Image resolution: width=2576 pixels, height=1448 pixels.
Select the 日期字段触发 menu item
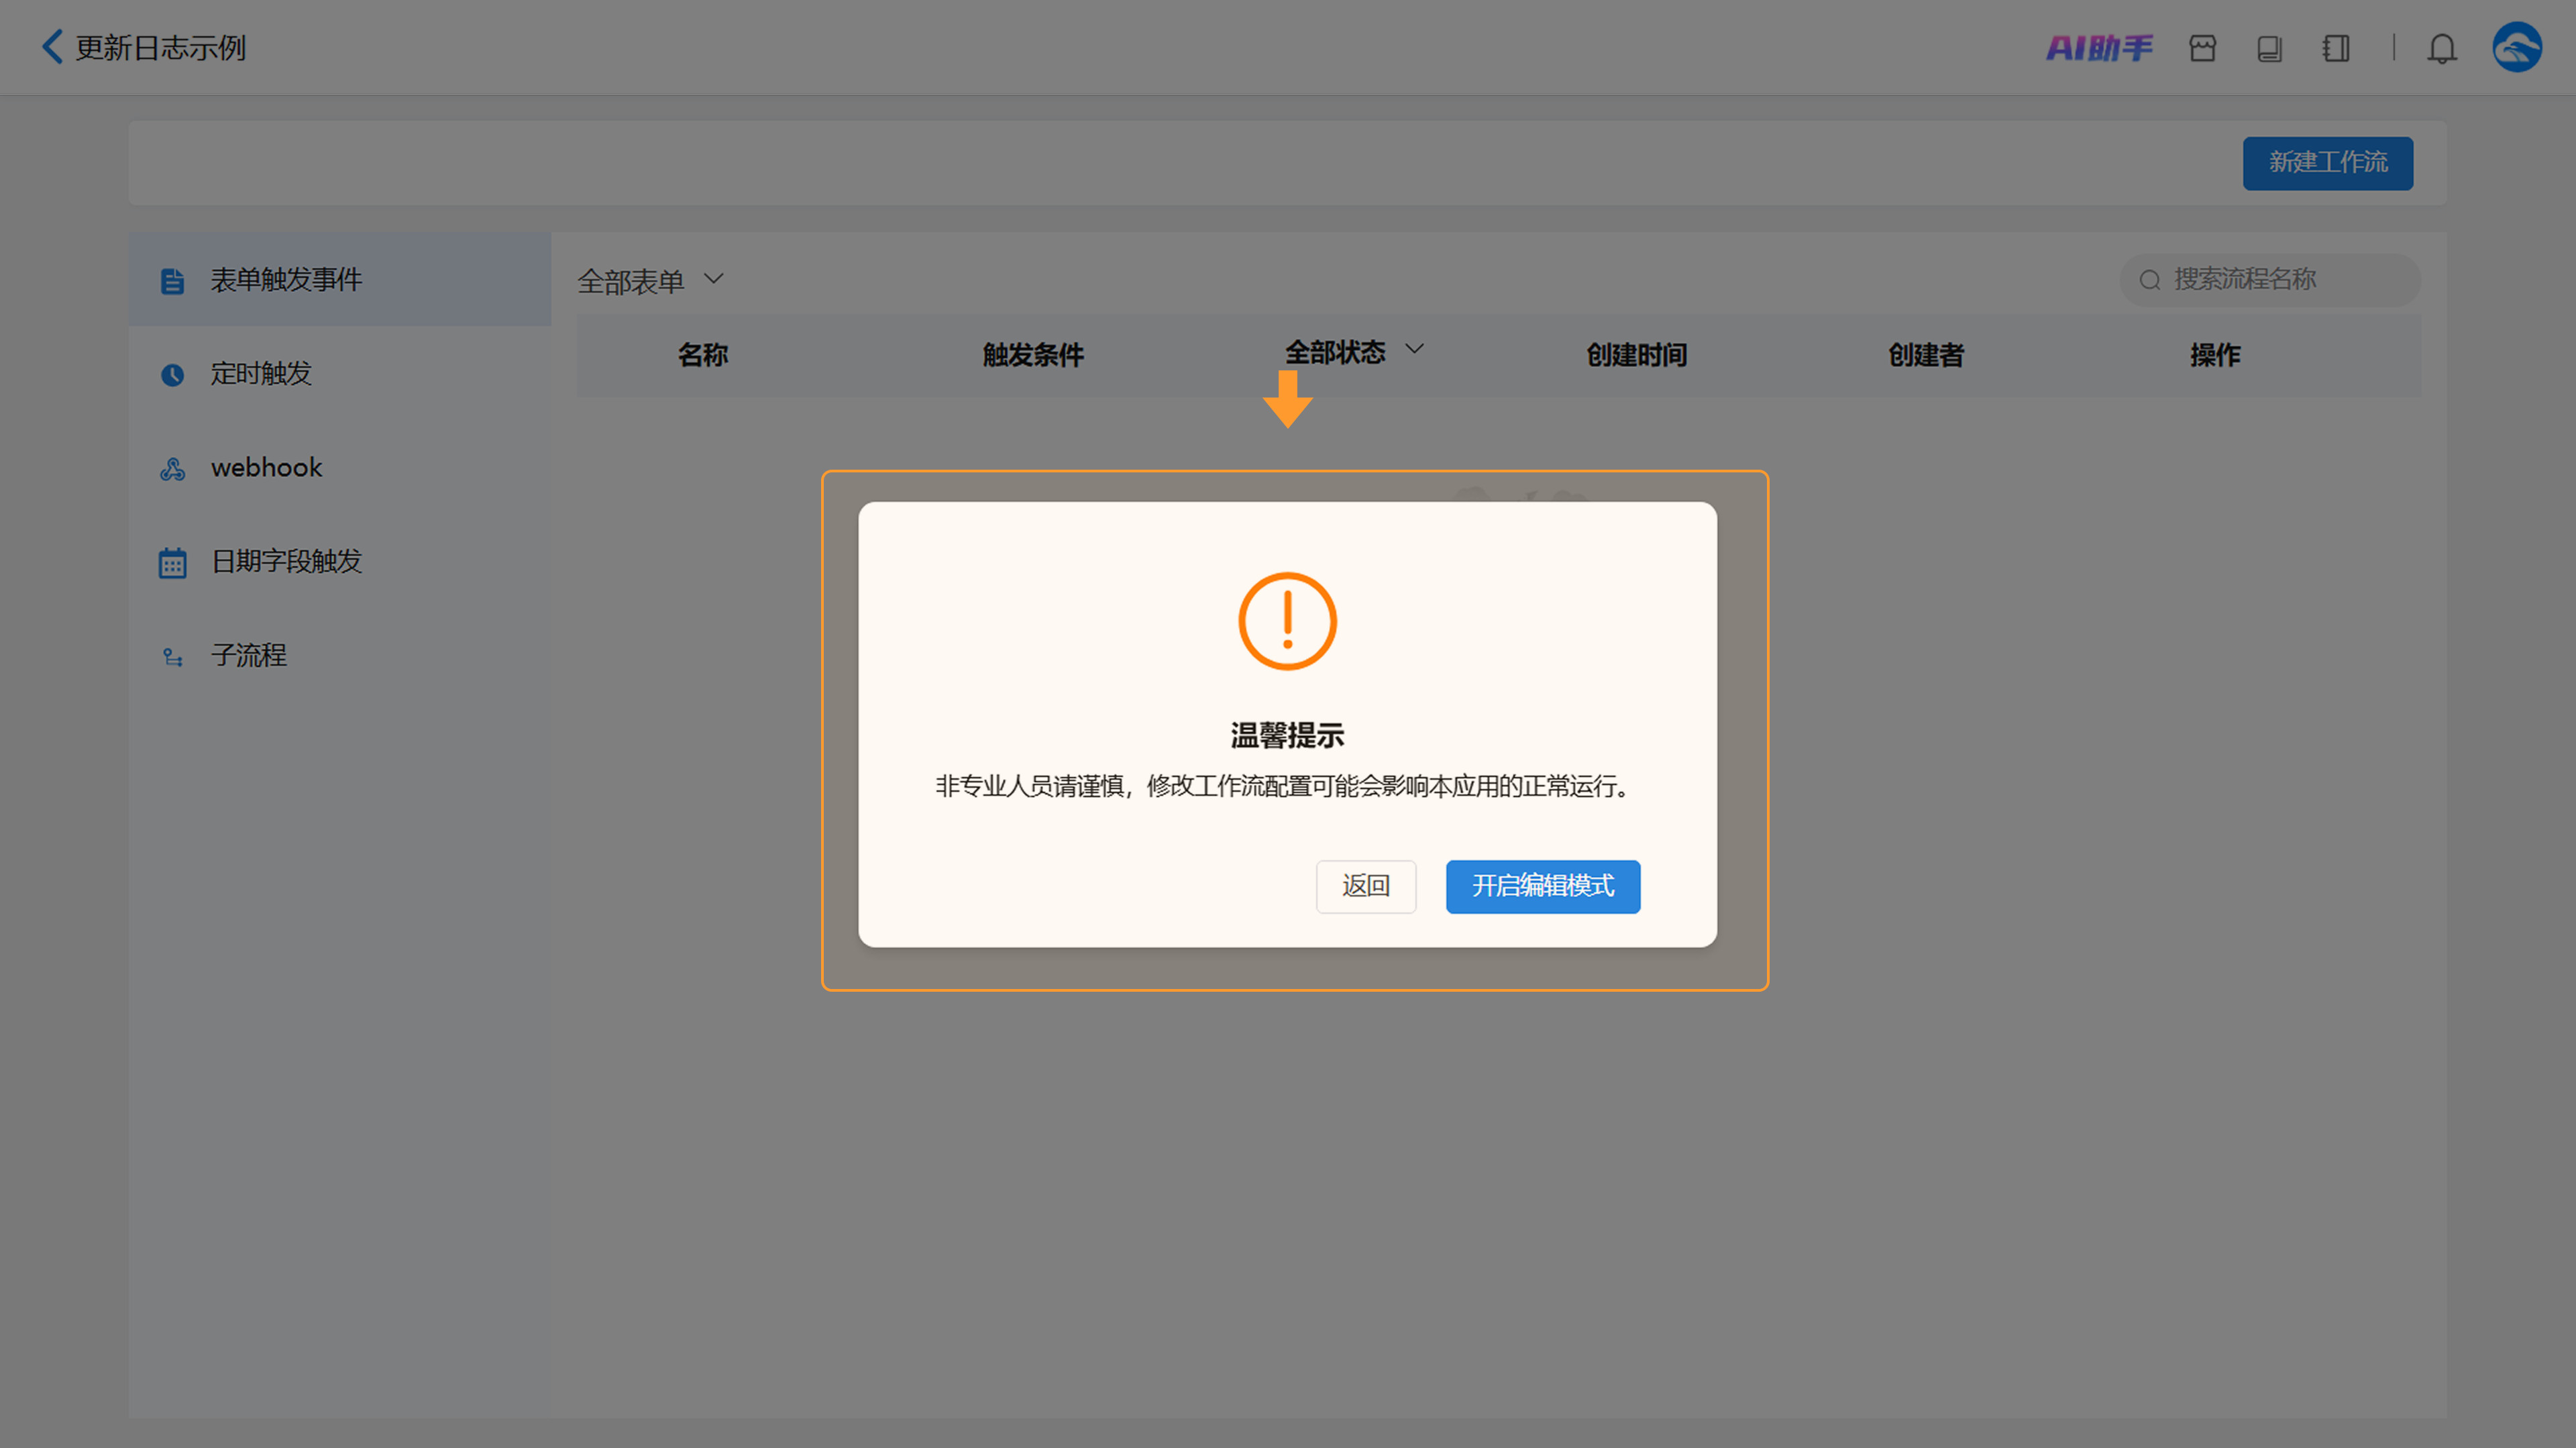point(340,561)
